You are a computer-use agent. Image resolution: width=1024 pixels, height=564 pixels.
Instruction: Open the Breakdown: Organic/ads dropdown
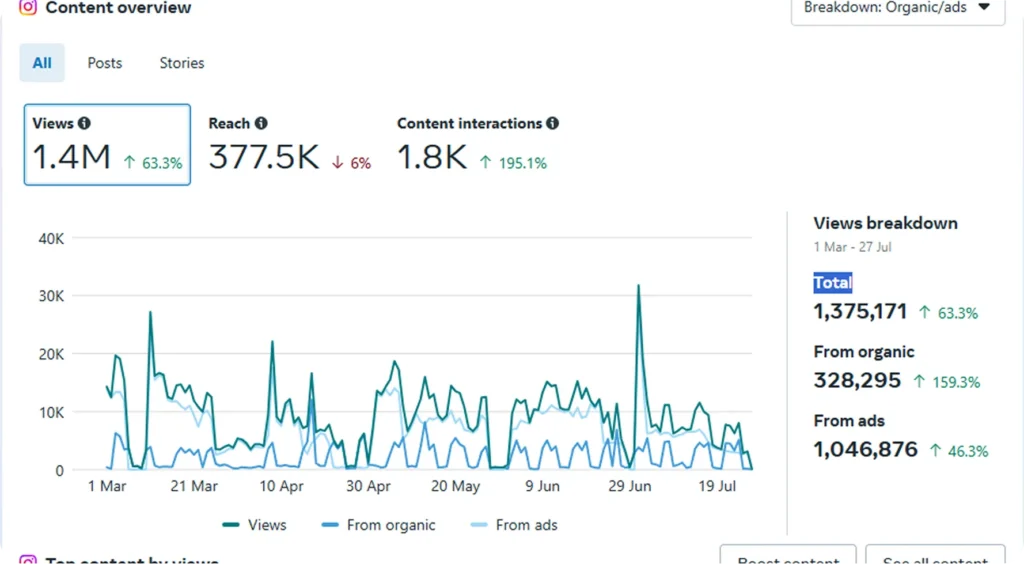point(897,8)
